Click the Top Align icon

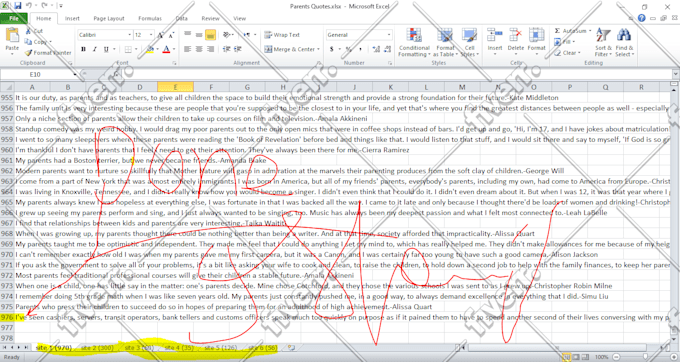tap(187, 35)
